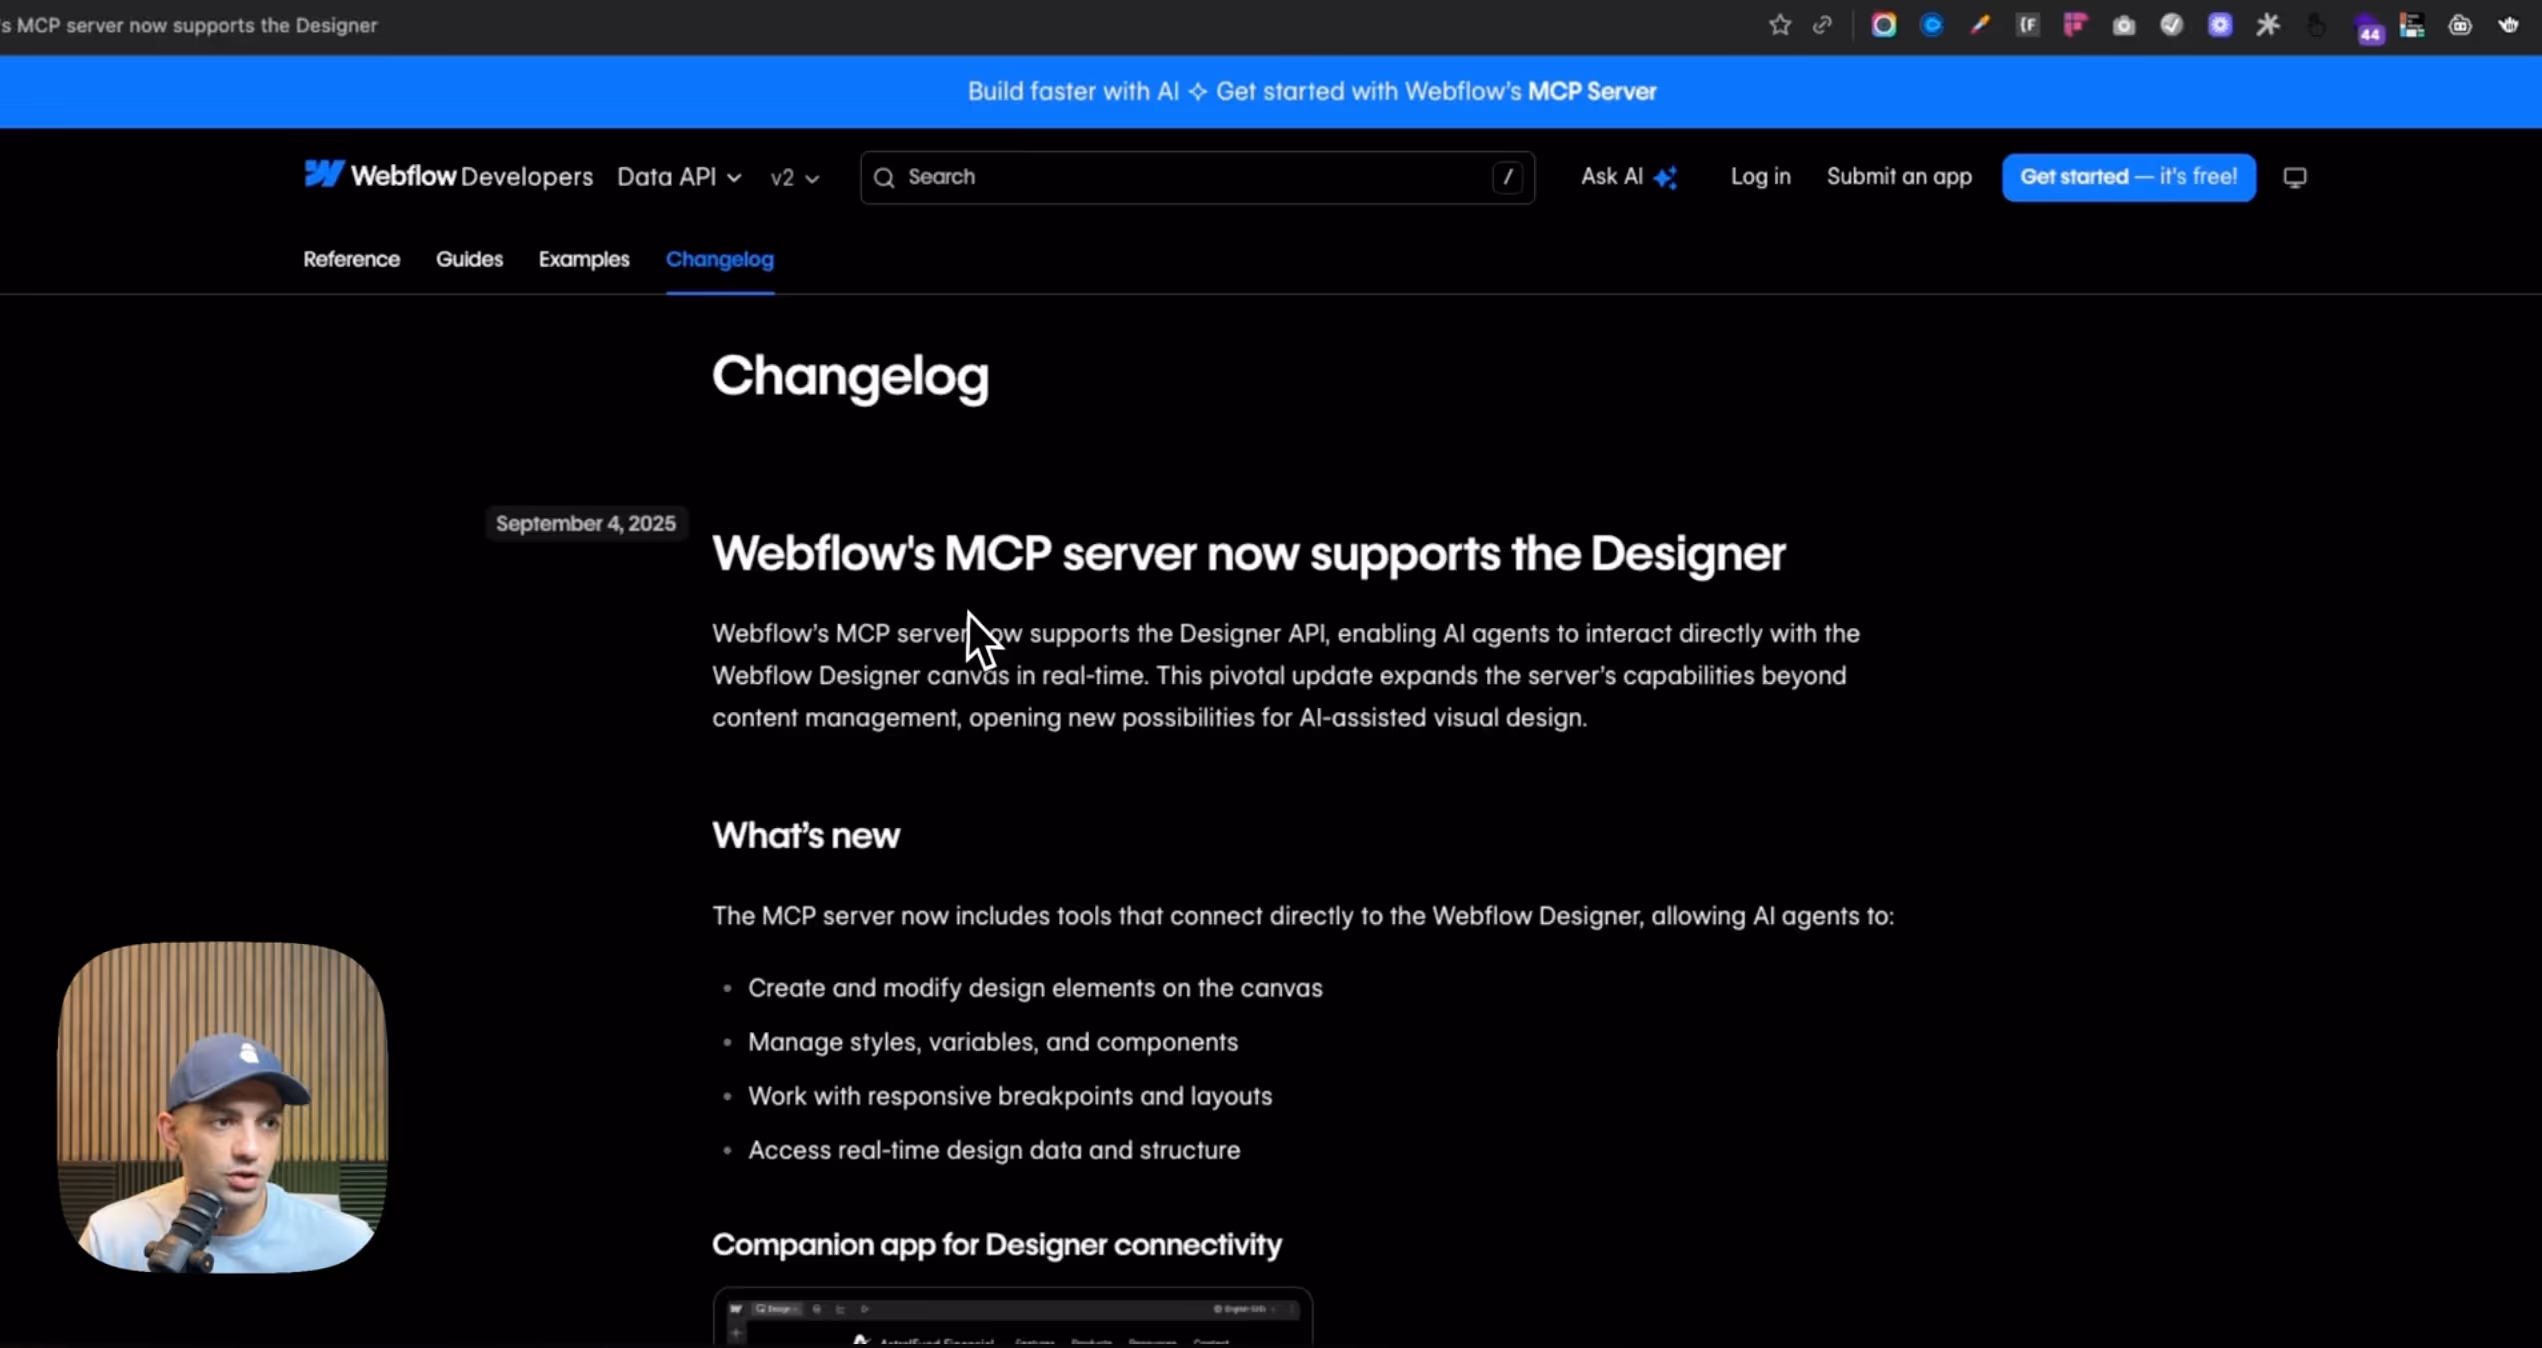Click the Ask AI sparkle button
The width and height of the screenshot is (2542, 1348).
(x=1628, y=177)
